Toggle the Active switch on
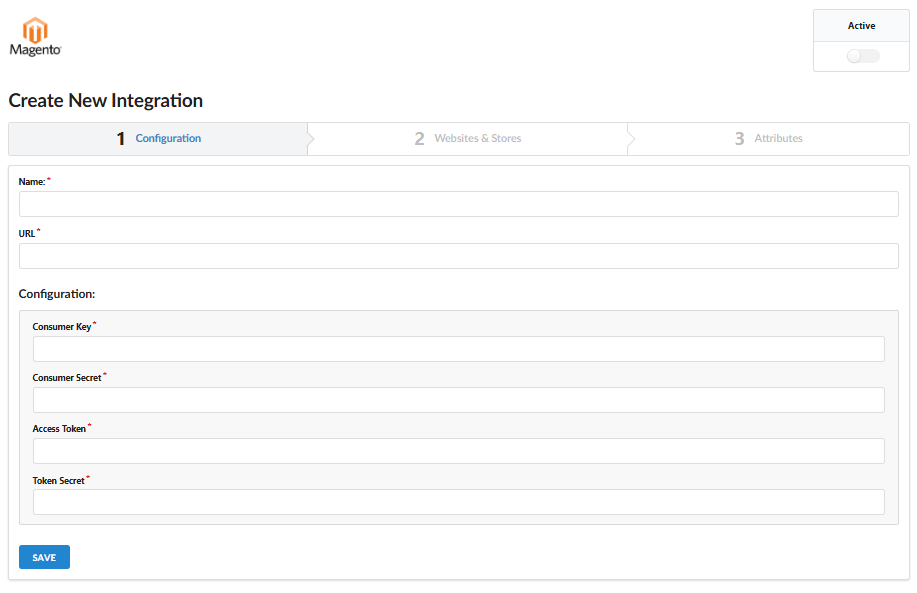The width and height of the screenshot is (917, 593). (862, 56)
